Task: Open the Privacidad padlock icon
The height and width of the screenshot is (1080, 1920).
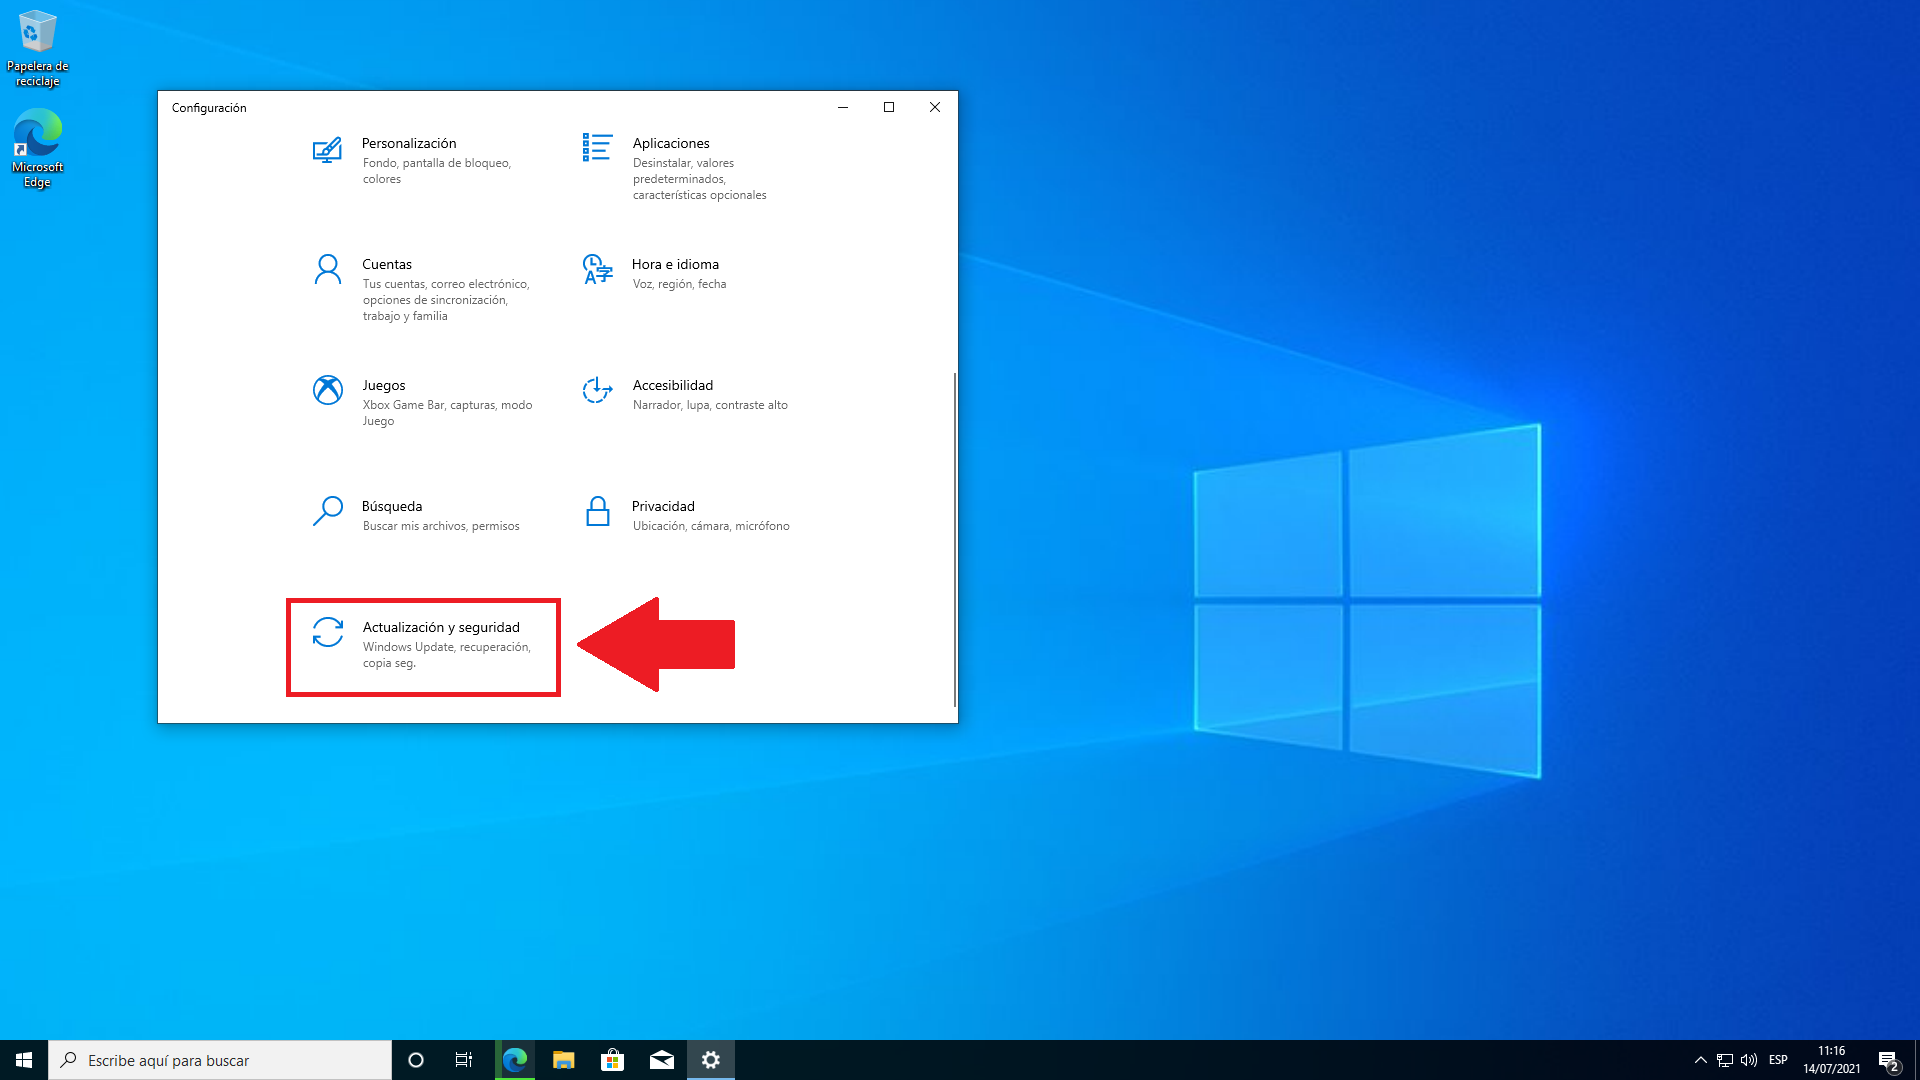Action: click(597, 511)
